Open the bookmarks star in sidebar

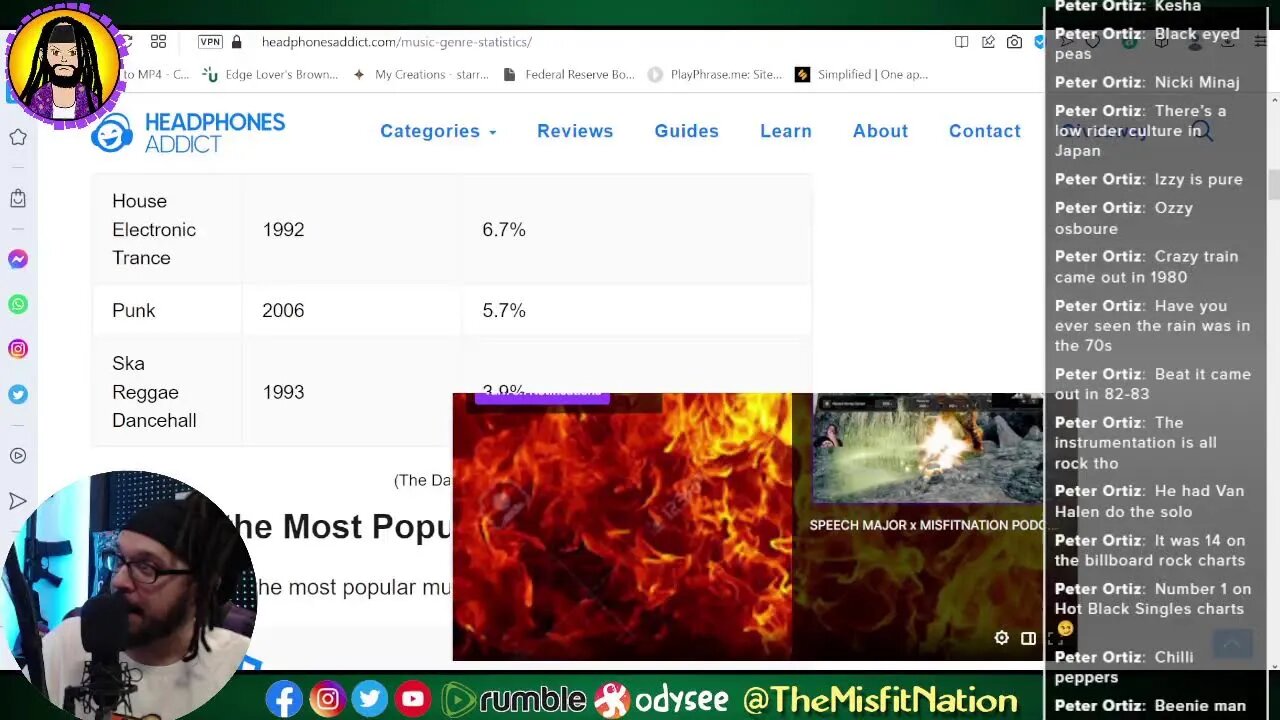tap(18, 137)
